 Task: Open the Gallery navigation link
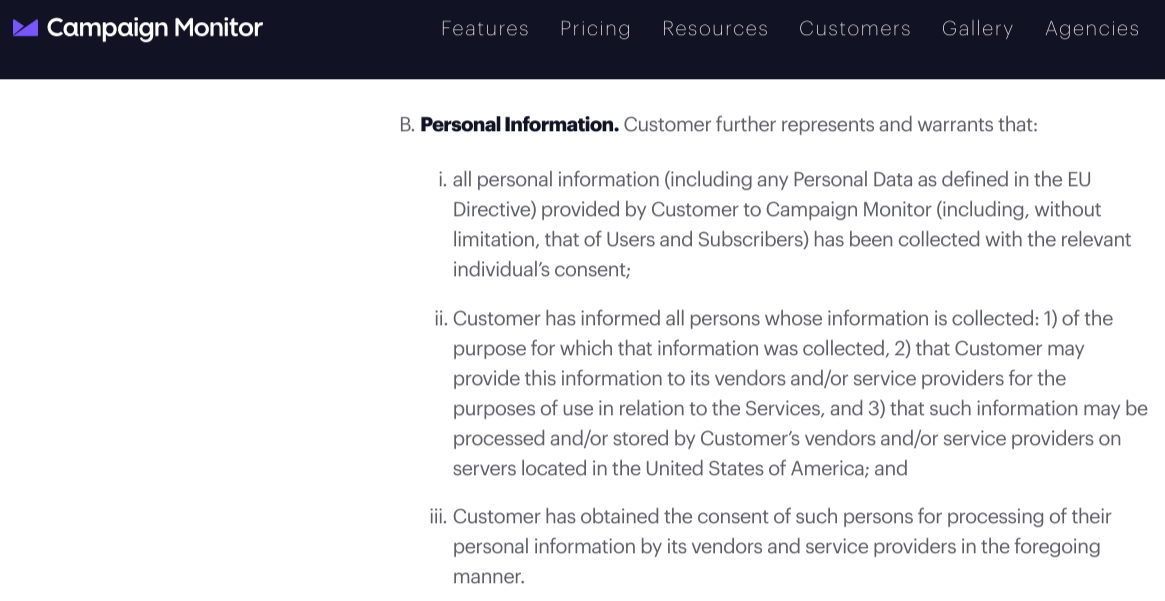click(977, 28)
